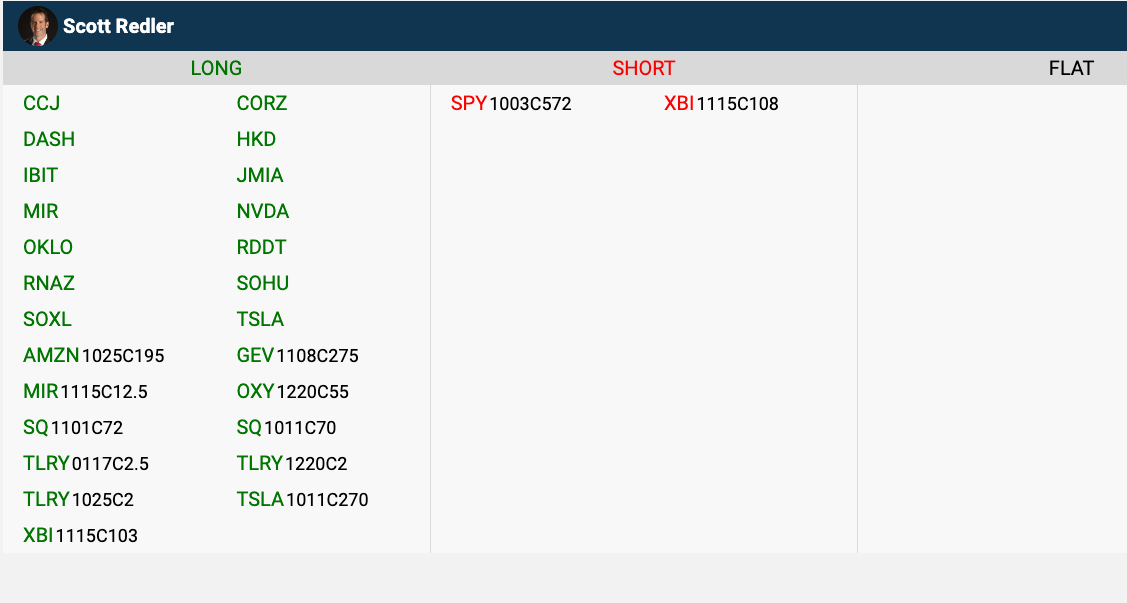Select the SHORT column header
The width and height of the screenshot is (1127, 603).
click(643, 68)
